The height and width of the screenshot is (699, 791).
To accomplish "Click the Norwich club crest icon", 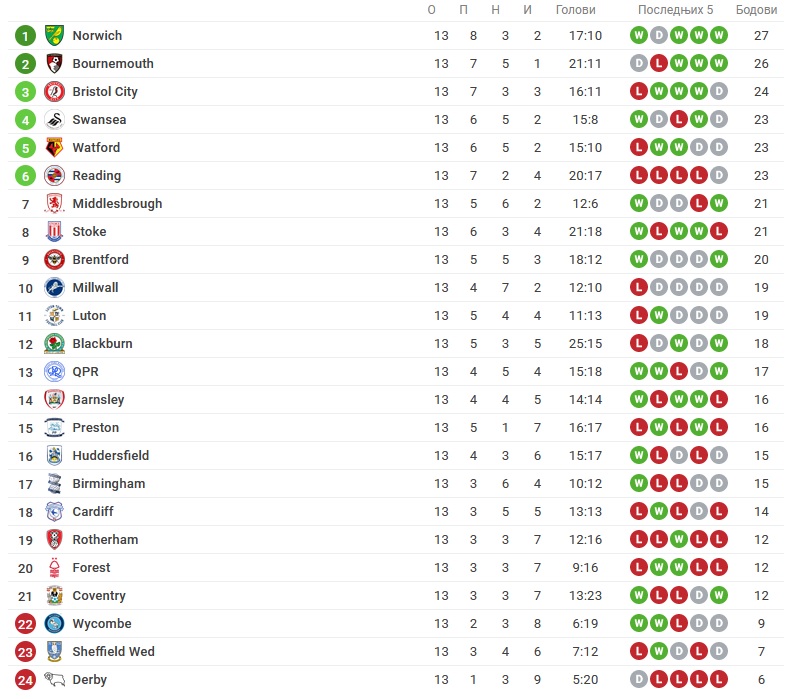I will [54, 35].
